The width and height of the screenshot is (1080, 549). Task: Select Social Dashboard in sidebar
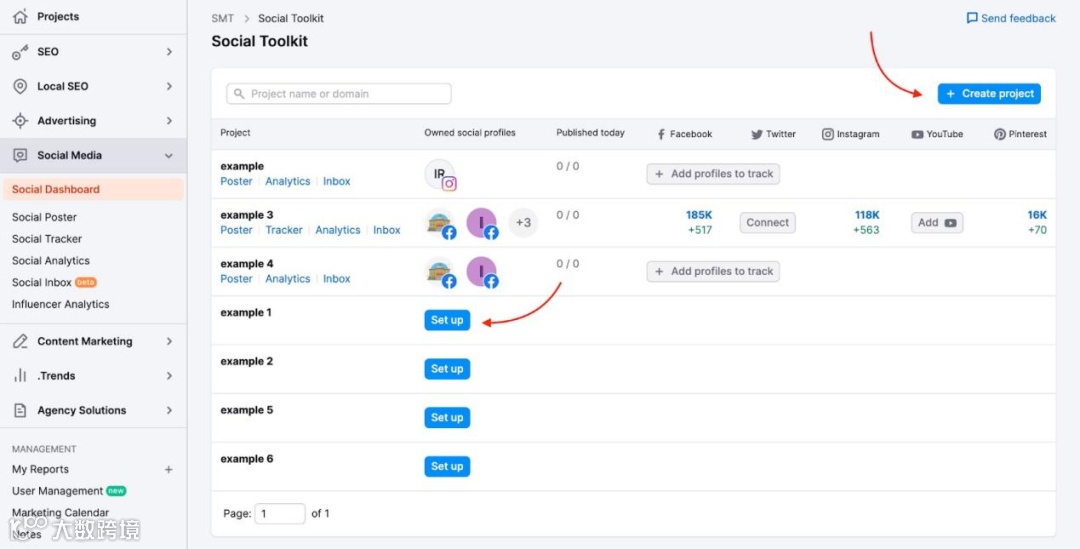click(x=94, y=189)
